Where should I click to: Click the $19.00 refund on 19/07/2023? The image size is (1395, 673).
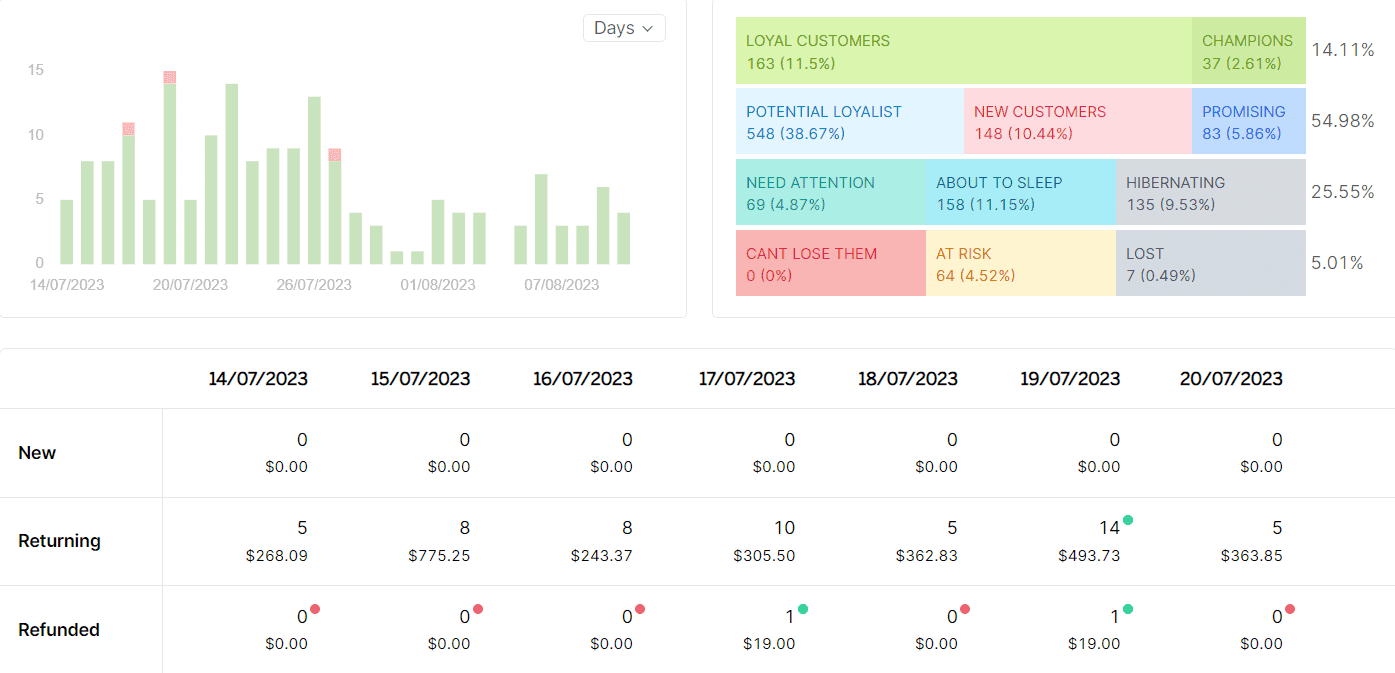click(1094, 644)
